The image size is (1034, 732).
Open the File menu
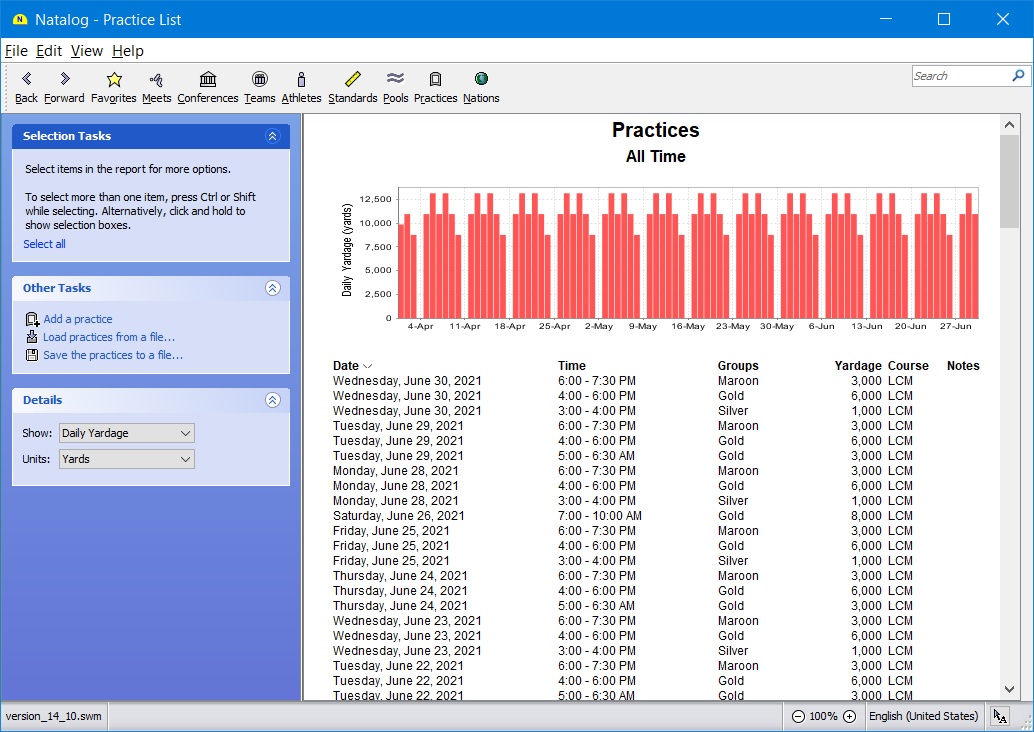coord(16,51)
